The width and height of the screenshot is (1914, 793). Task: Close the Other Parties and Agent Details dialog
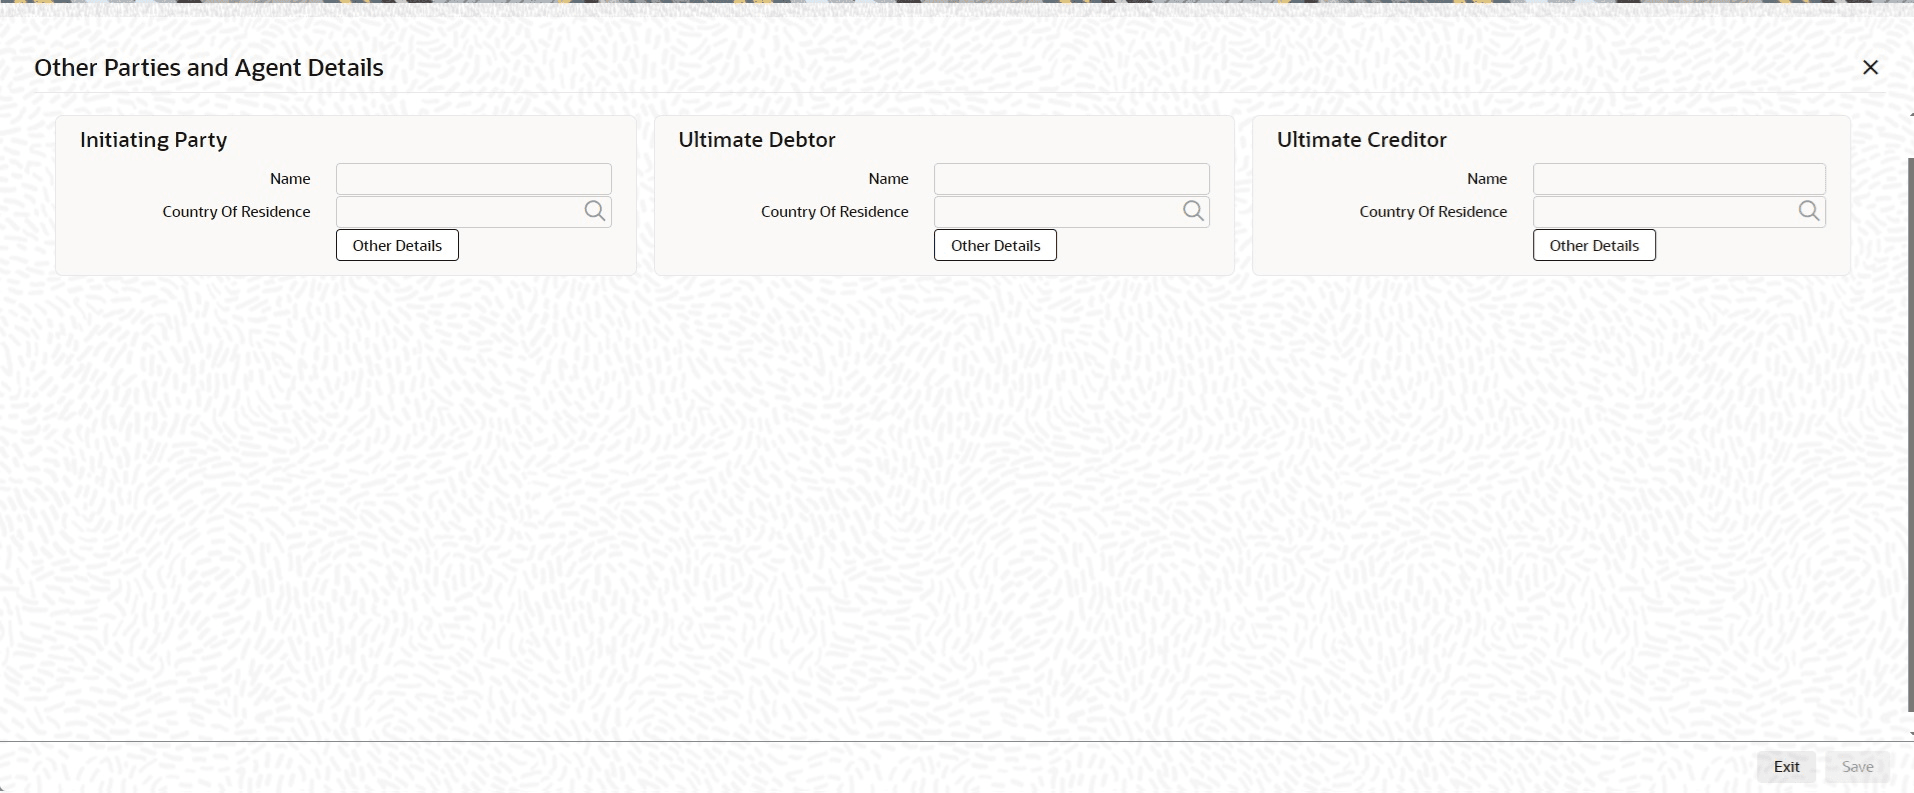coord(1870,67)
